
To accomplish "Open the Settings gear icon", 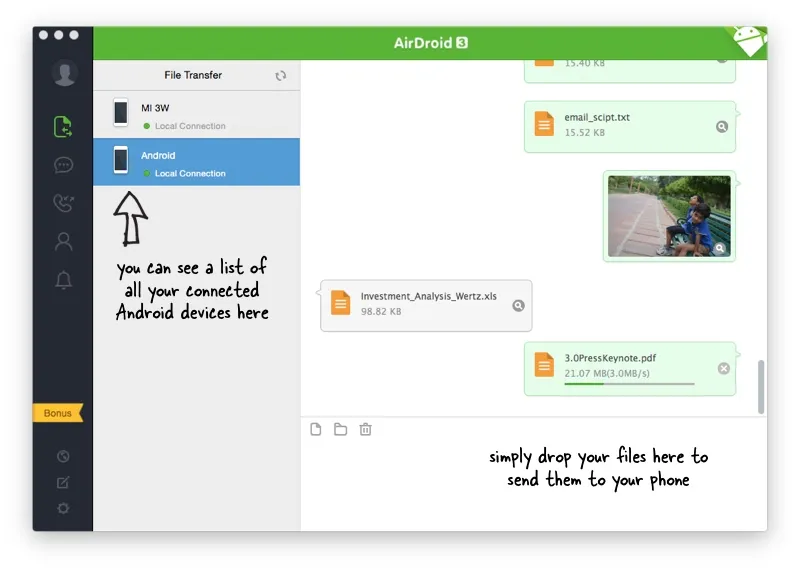I will pos(63,508).
